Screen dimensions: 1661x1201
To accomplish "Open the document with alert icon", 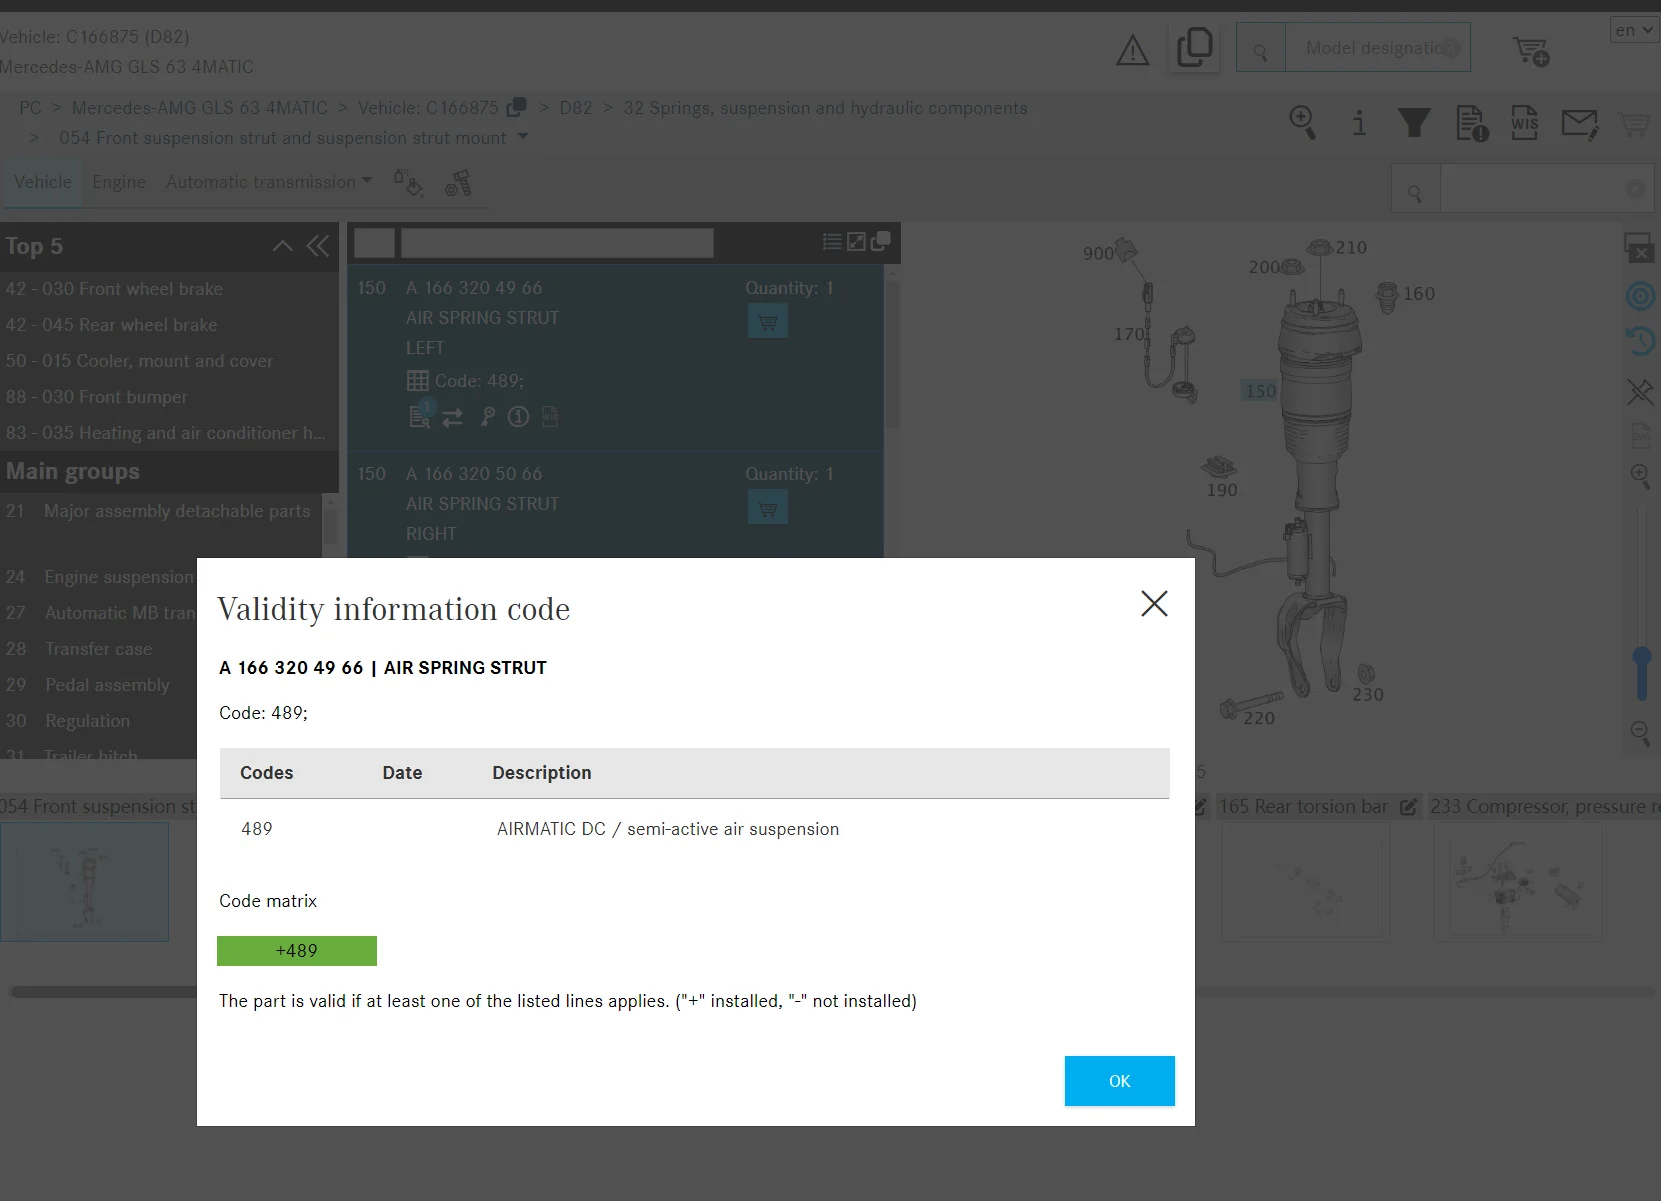I will click(x=1471, y=123).
